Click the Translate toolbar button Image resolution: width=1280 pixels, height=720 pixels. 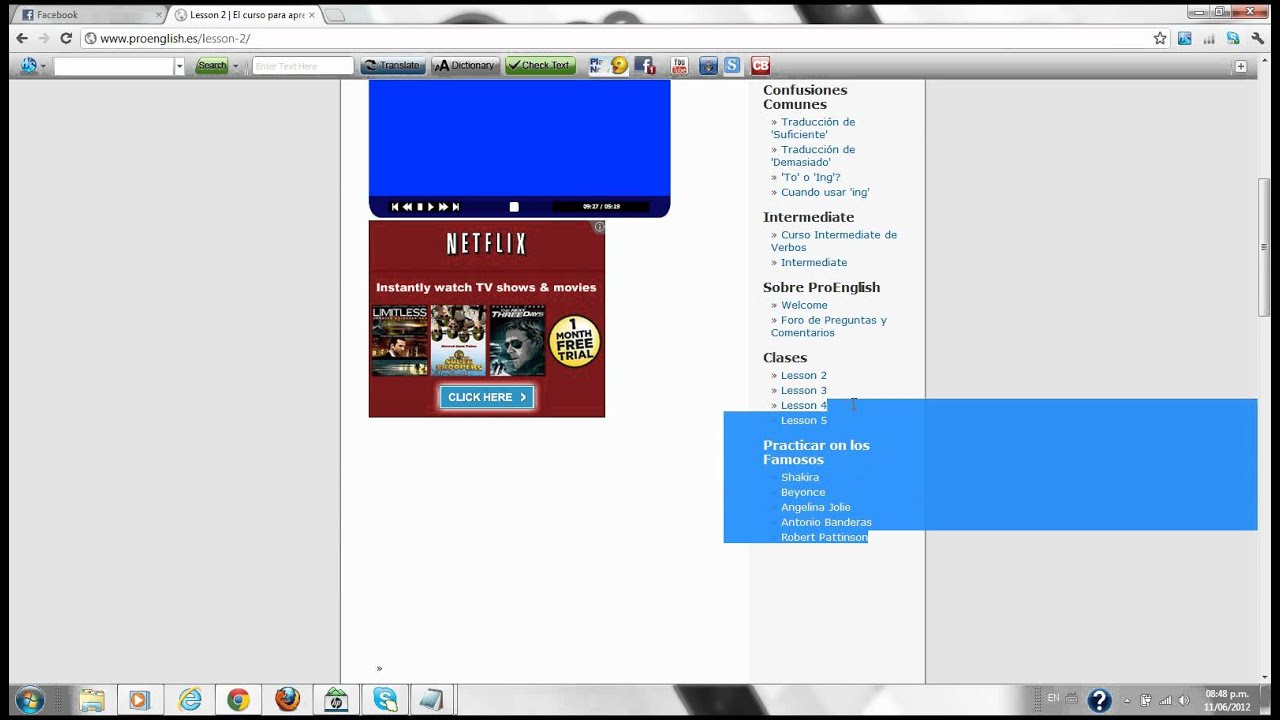point(393,66)
